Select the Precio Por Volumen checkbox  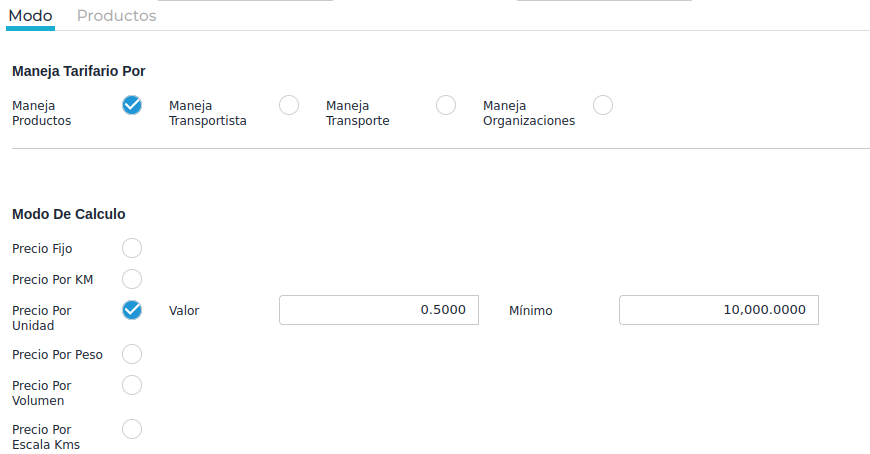tap(132, 385)
